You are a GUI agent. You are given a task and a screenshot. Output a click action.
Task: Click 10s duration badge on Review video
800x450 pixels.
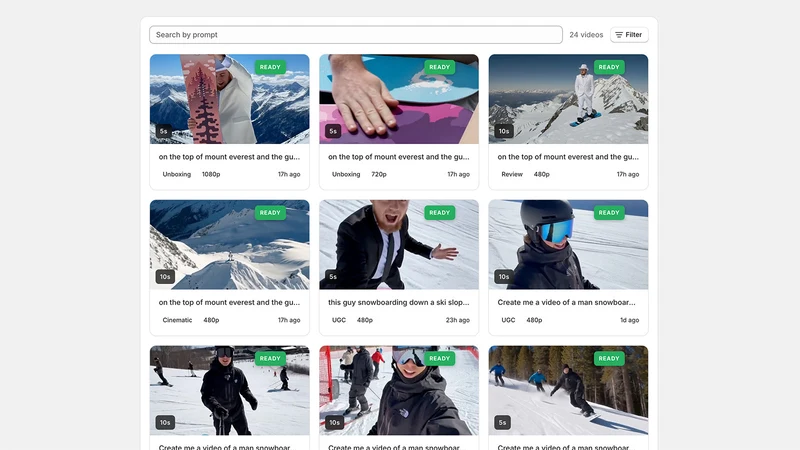coord(504,131)
